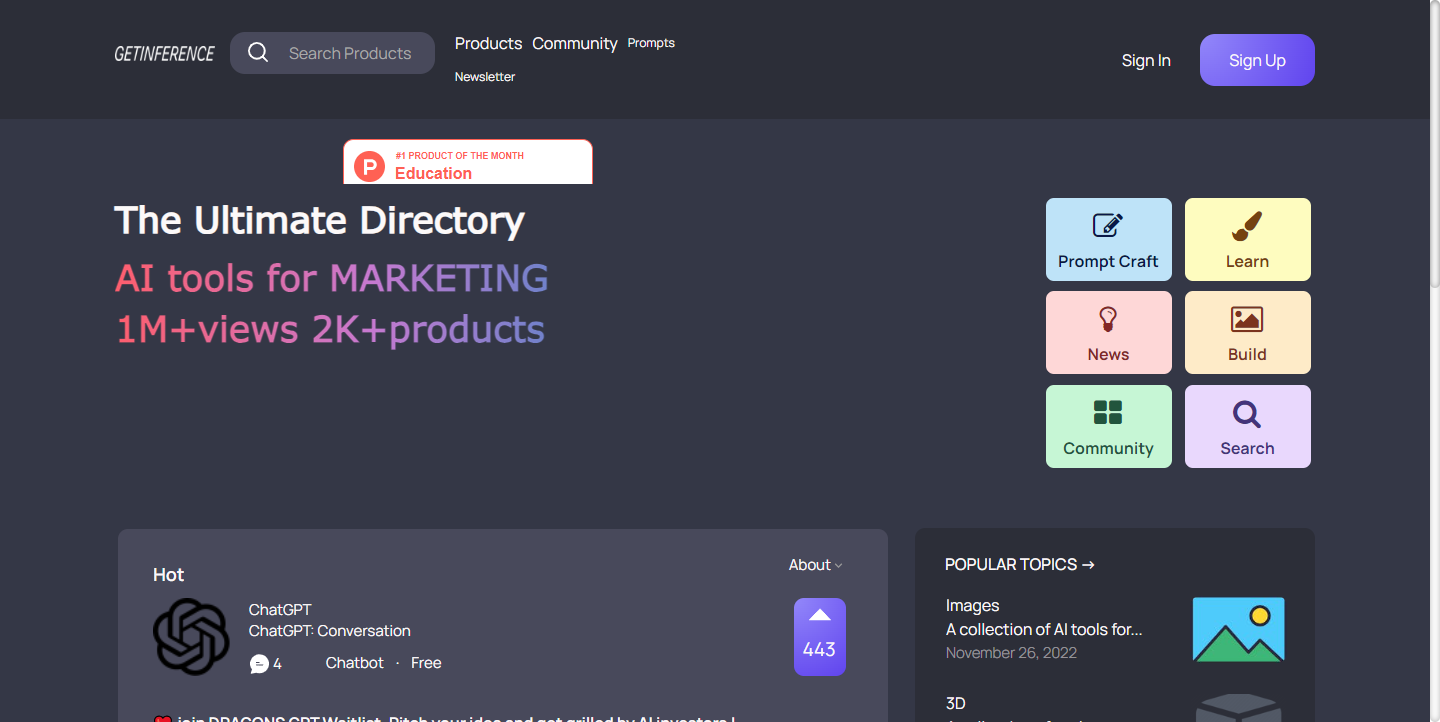Click 'A collection of AI tools for...' text
The width and height of the screenshot is (1440, 722).
(1044, 630)
